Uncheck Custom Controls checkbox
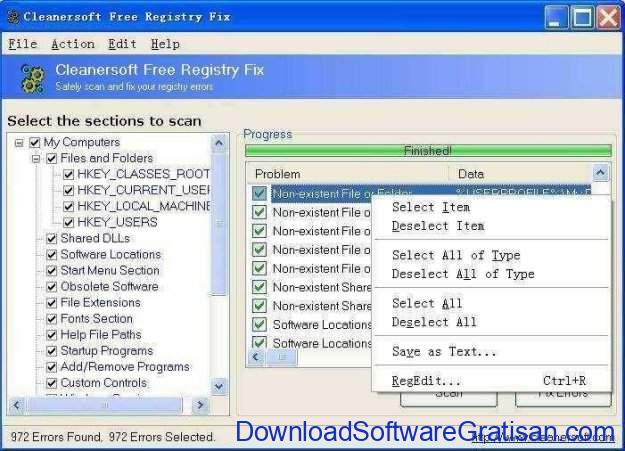Viewport: 625px width, 451px height. [x=51, y=383]
